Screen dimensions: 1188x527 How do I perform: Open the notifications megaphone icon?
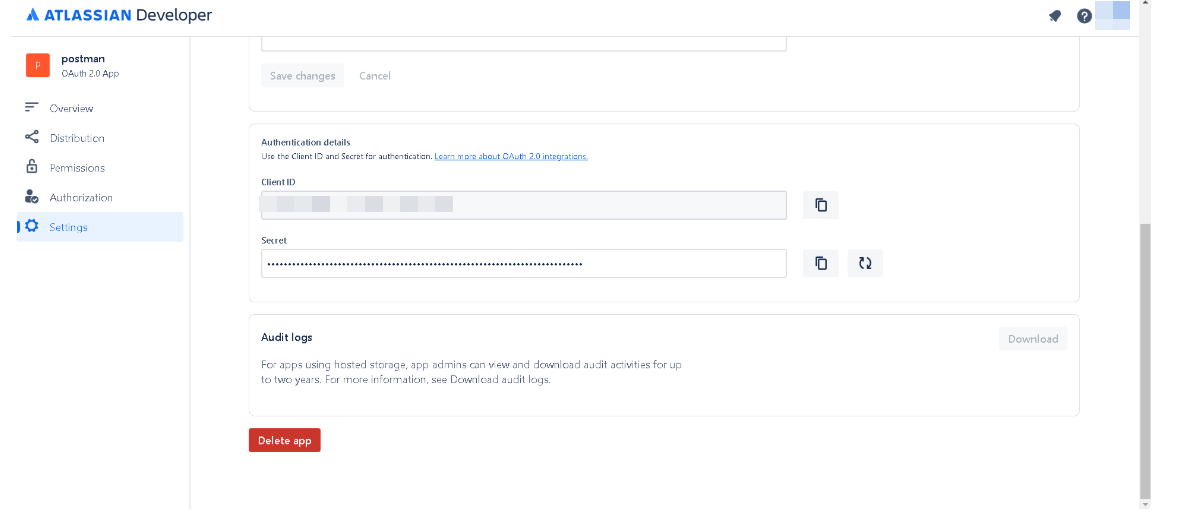coord(1054,16)
